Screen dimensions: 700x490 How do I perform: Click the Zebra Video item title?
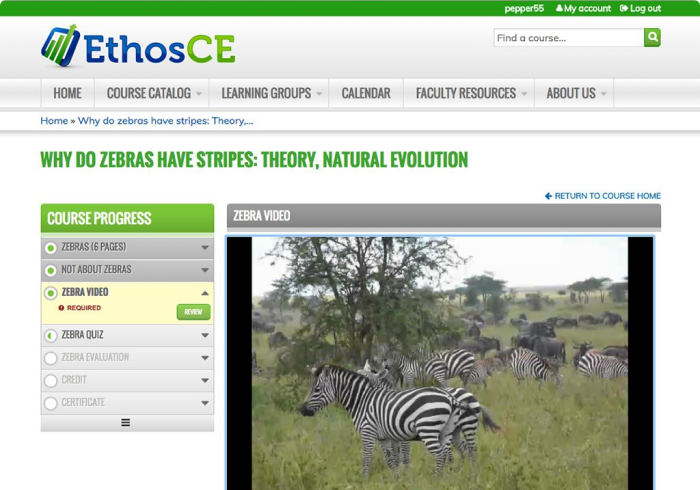coord(85,292)
